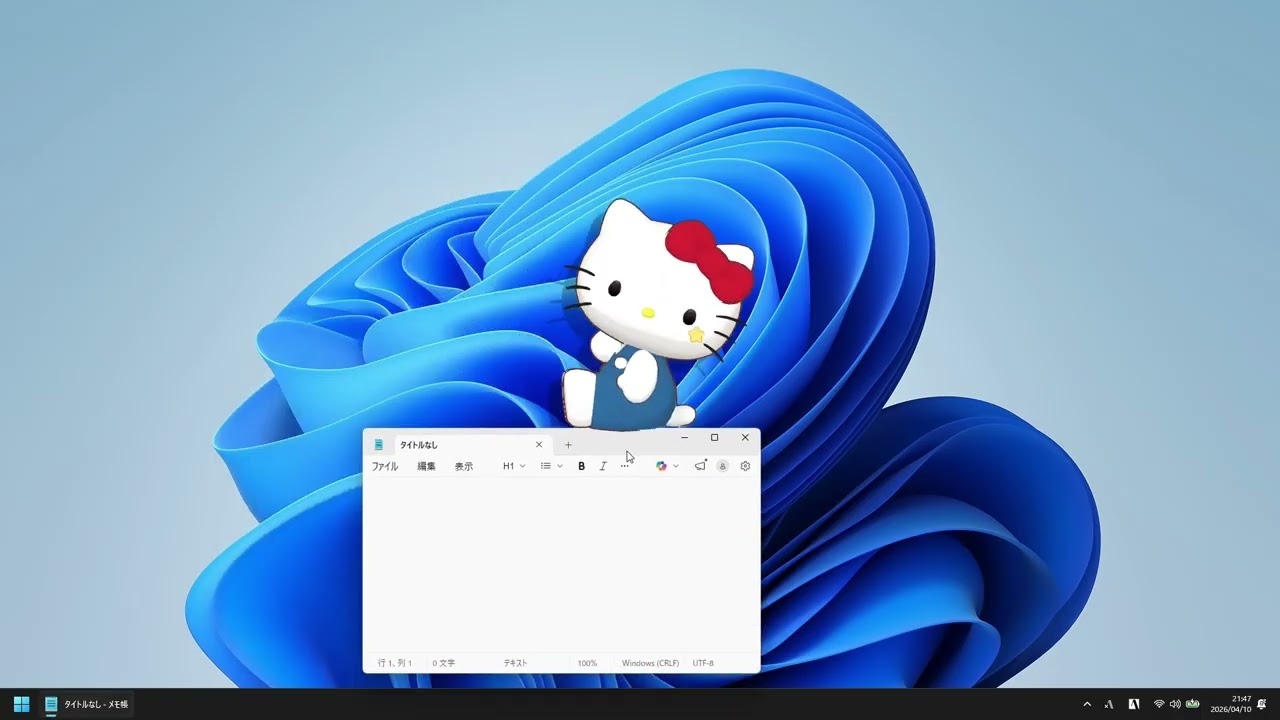Open the 100% zoom status
The height and width of the screenshot is (720, 1280).
coord(587,663)
